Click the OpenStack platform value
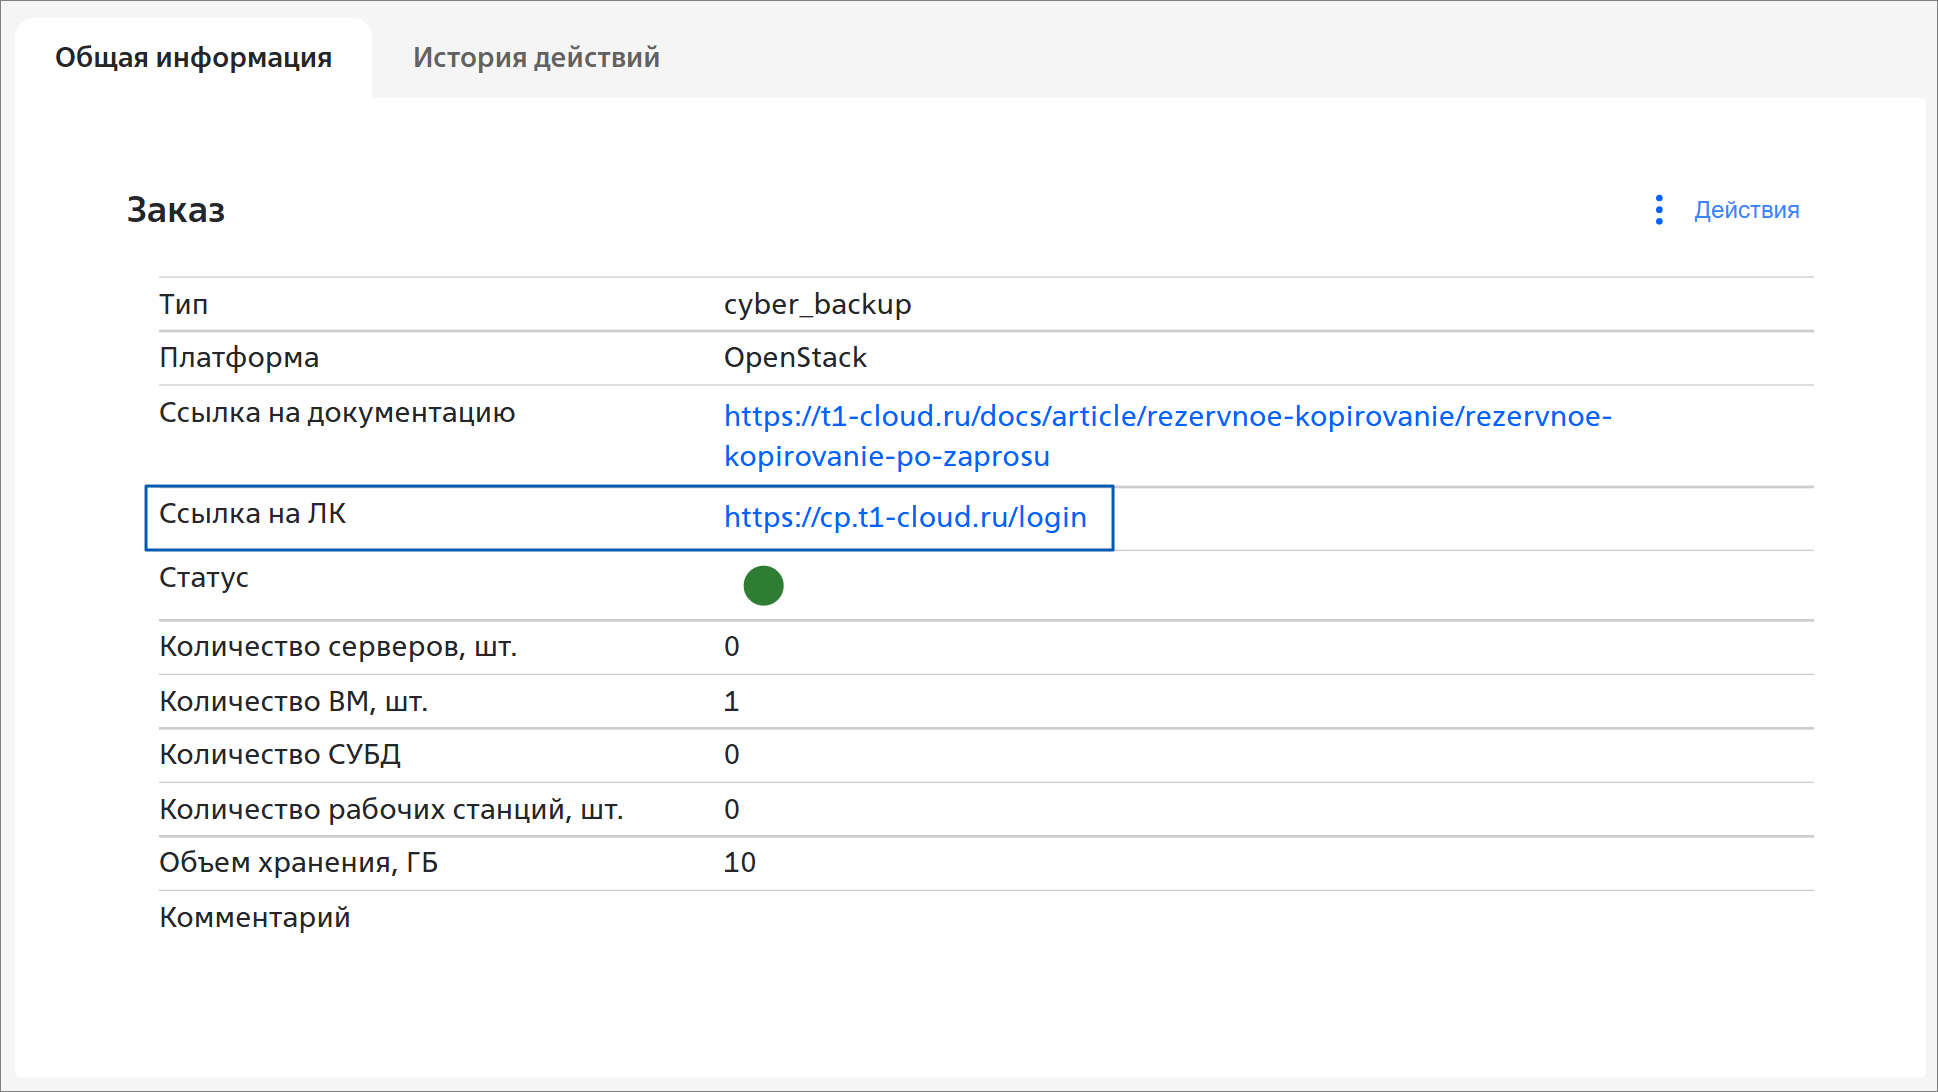 click(795, 358)
